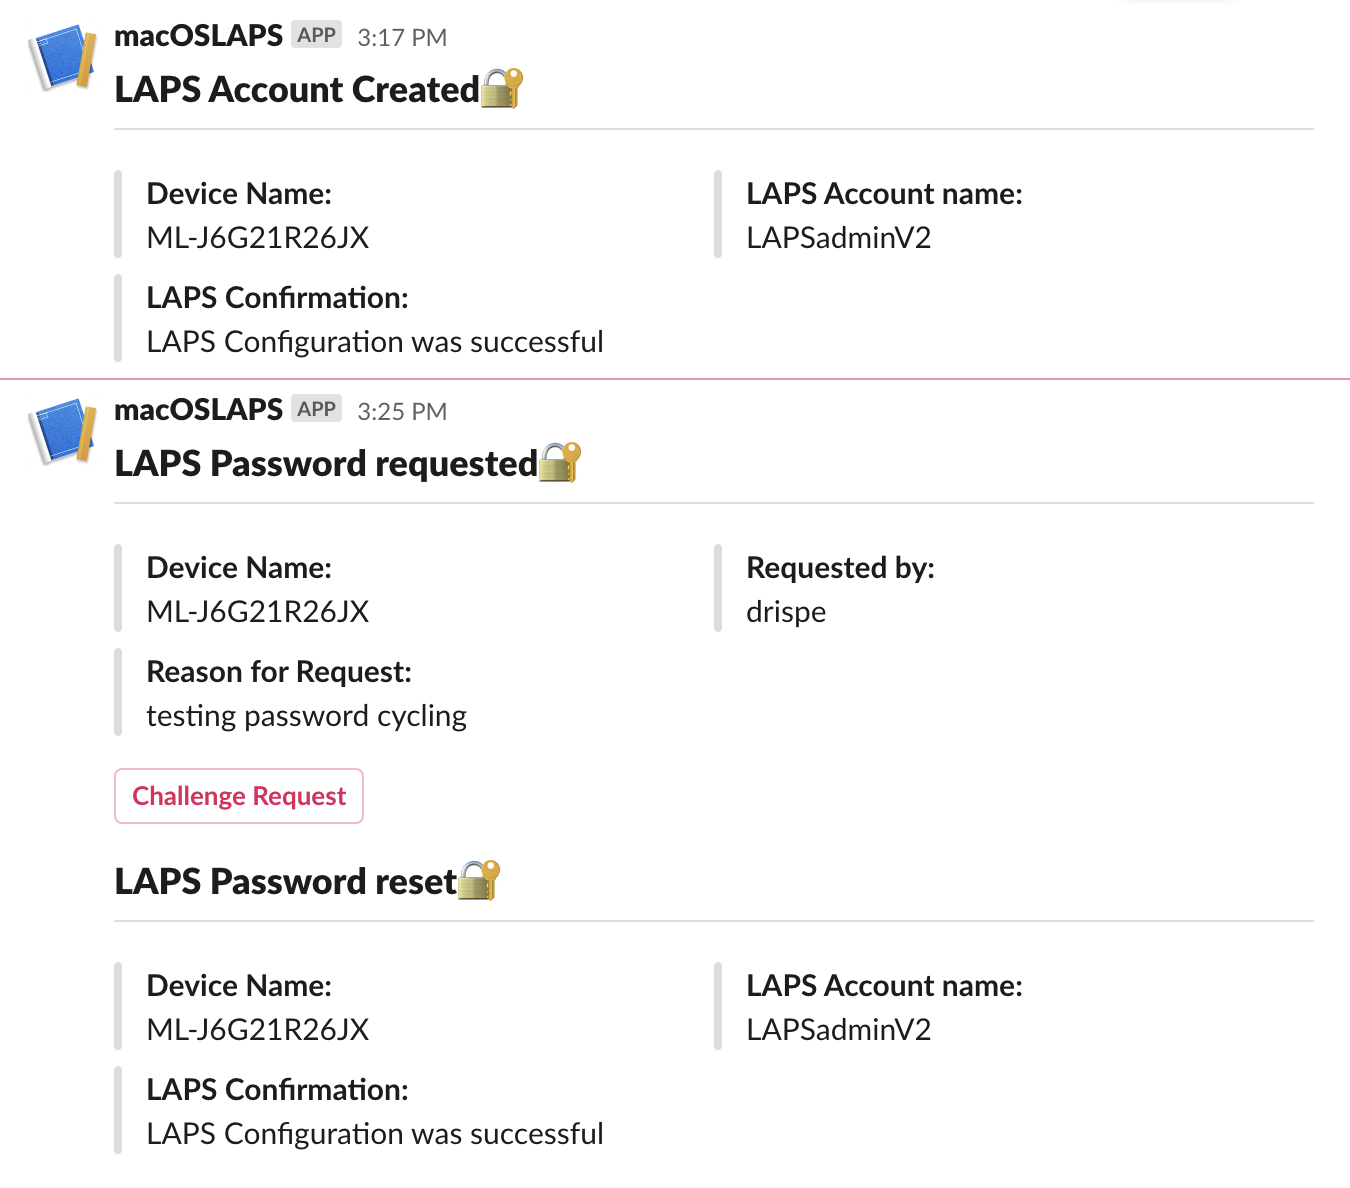Click LAPSadminV2 in the Account Created message
The image size is (1350, 1188).
(839, 237)
